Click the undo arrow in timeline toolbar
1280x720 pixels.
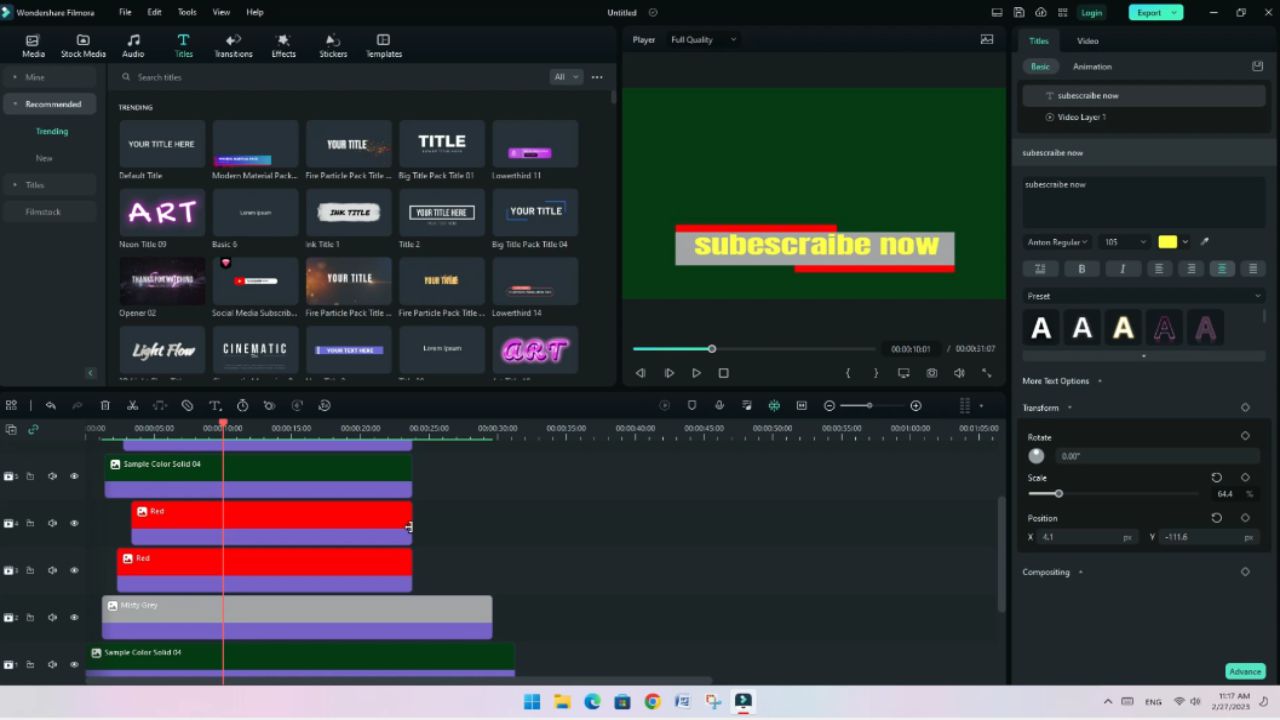[x=50, y=405]
